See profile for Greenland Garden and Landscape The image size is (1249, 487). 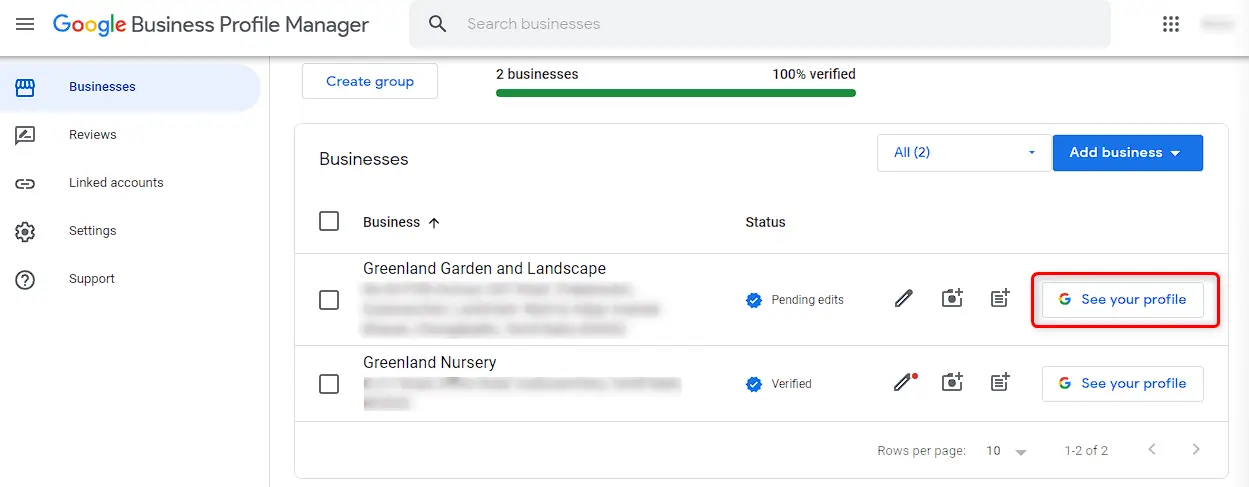click(x=1123, y=299)
